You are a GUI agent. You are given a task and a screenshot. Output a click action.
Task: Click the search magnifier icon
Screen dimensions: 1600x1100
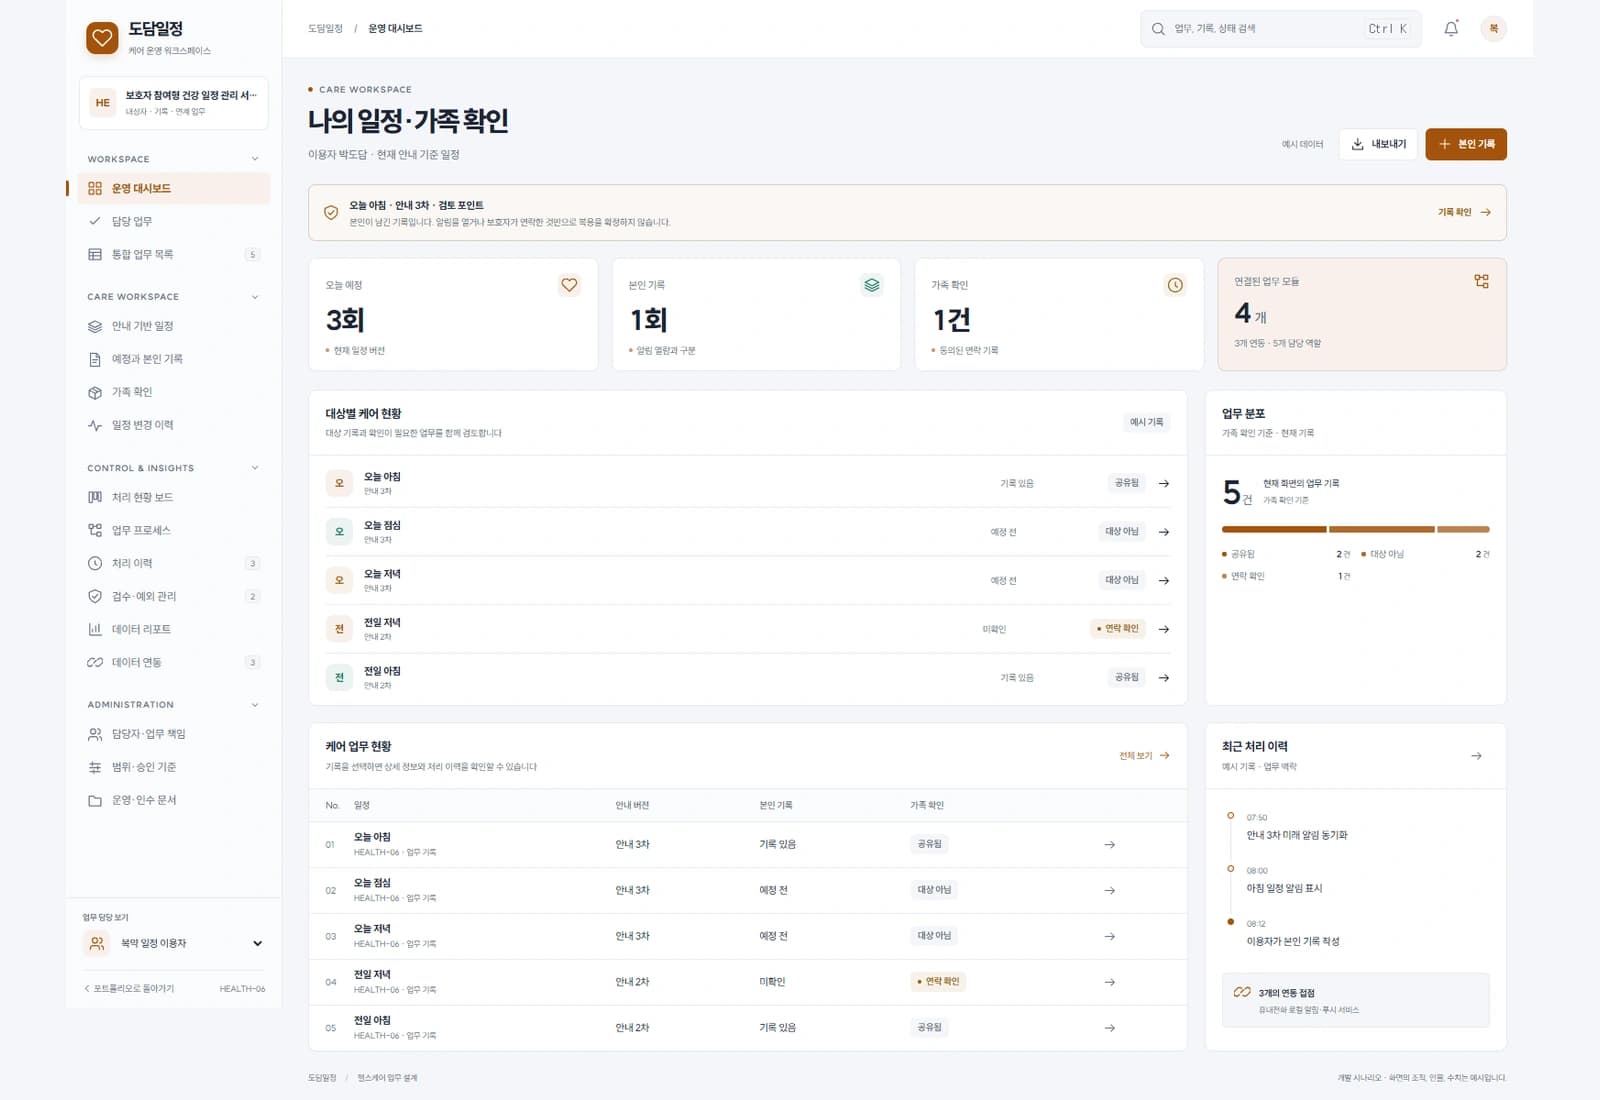tap(1158, 29)
